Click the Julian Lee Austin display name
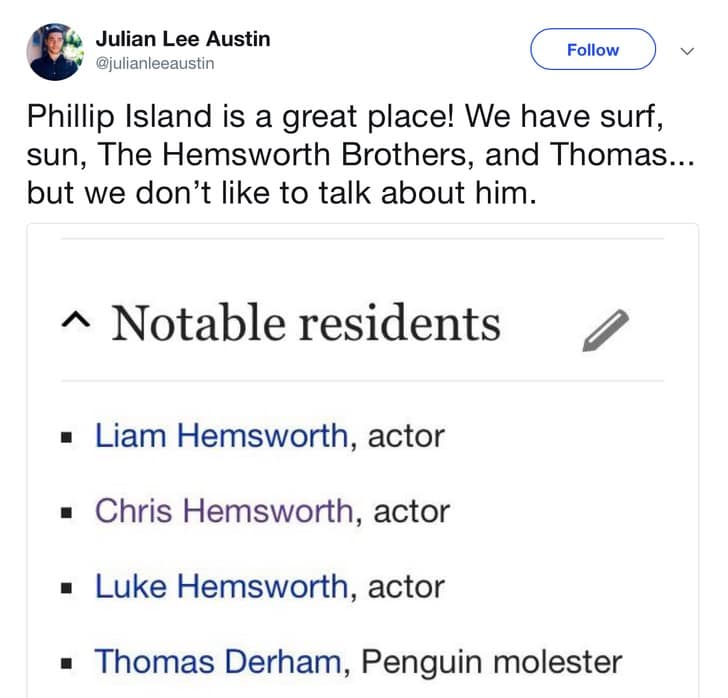The width and height of the screenshot is (728, 698). pyautogui.click(x=183, y=39)
